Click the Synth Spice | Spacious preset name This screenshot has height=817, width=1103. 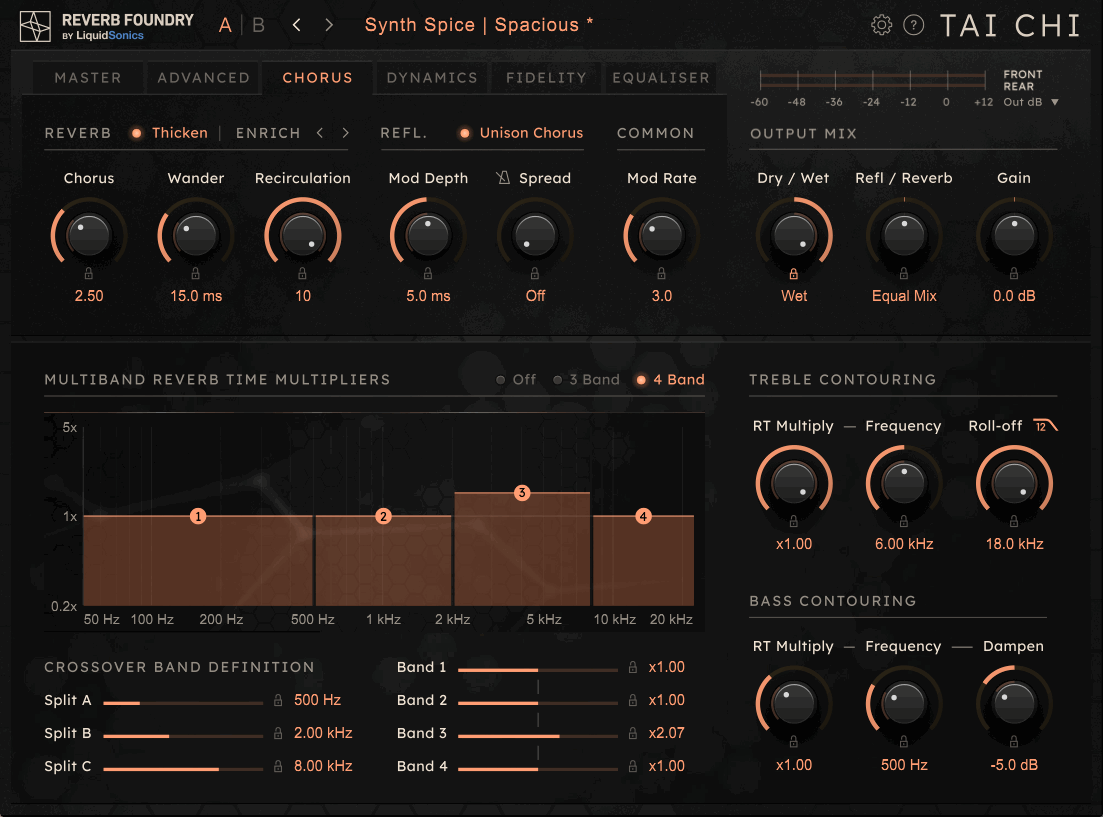tap(478, 25)
